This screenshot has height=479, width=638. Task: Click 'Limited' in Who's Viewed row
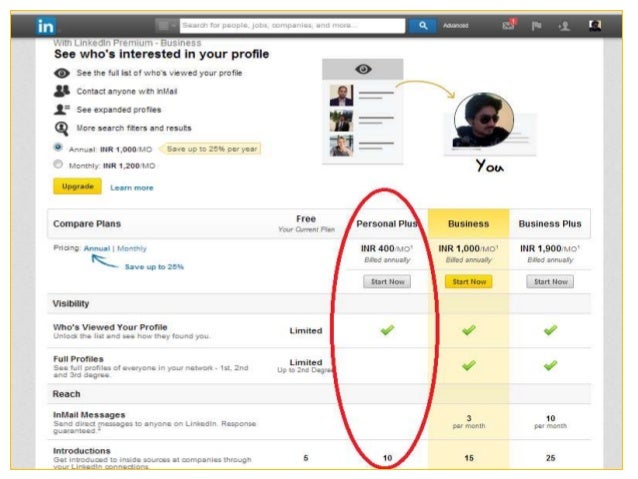pyautogui.click(x=306, y=331)
